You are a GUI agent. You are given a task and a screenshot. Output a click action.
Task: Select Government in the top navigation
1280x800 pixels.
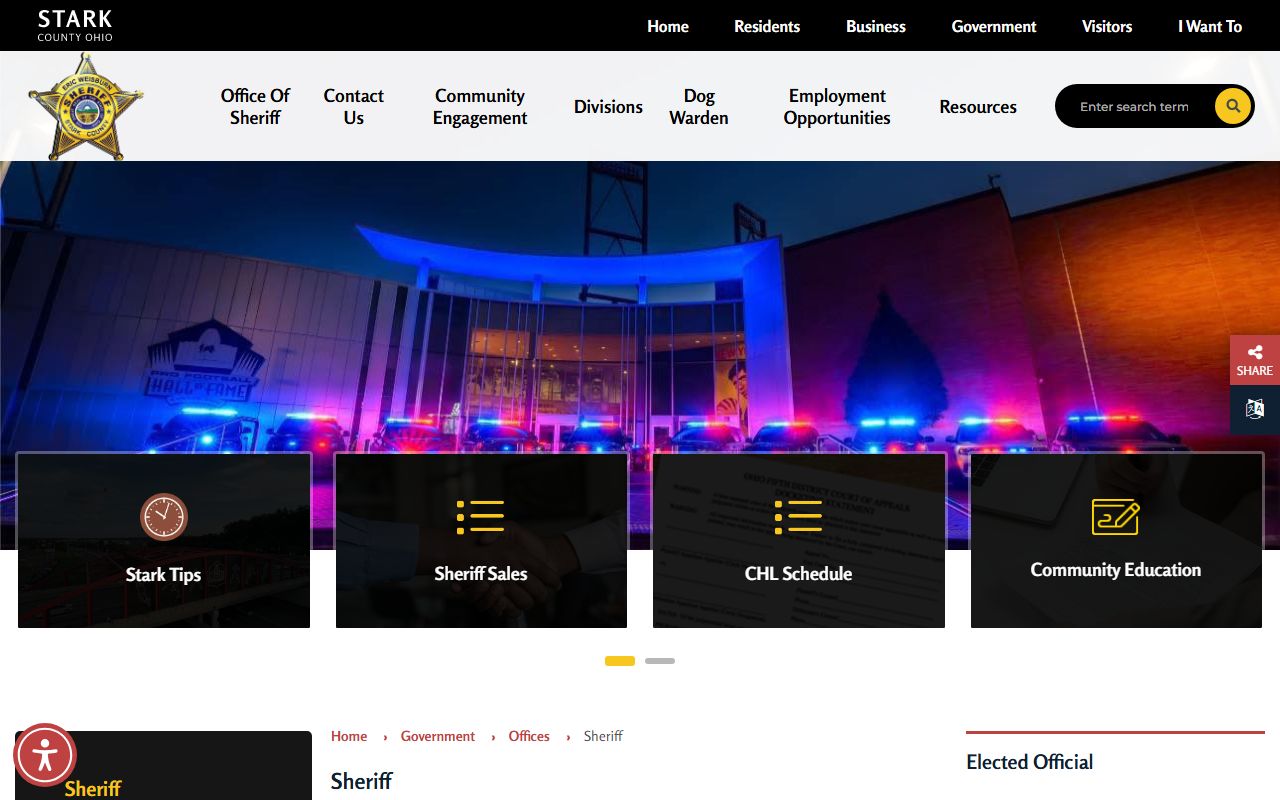994,27
